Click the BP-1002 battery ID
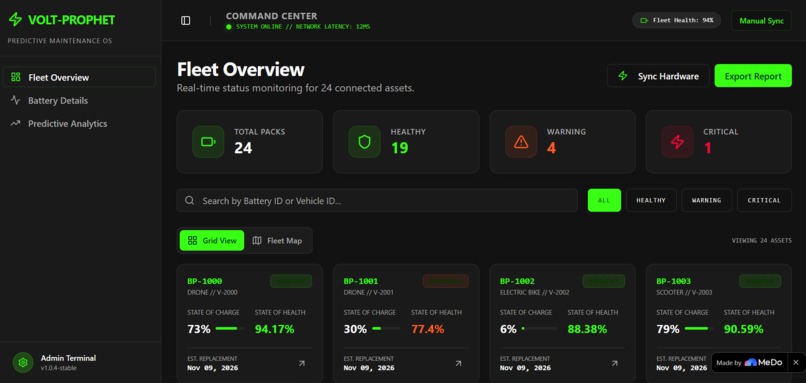This screenshot has height=383, width=806. coord(517,281)
